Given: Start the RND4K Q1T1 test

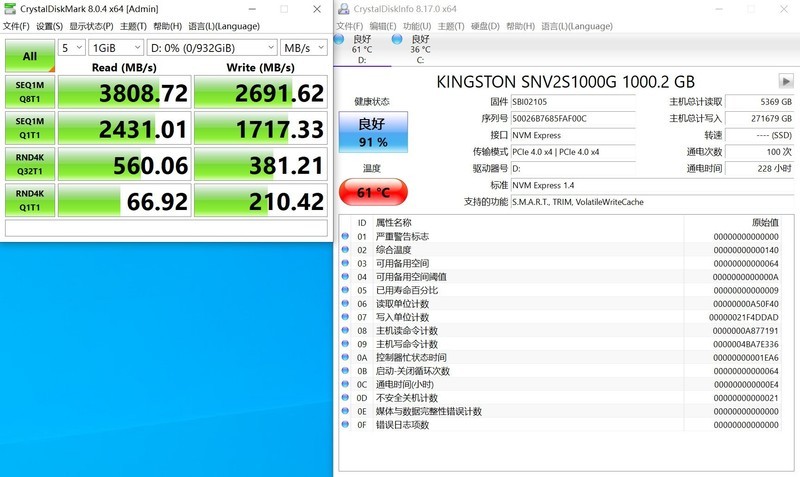Looking at the screenshot, I should 30,200.
